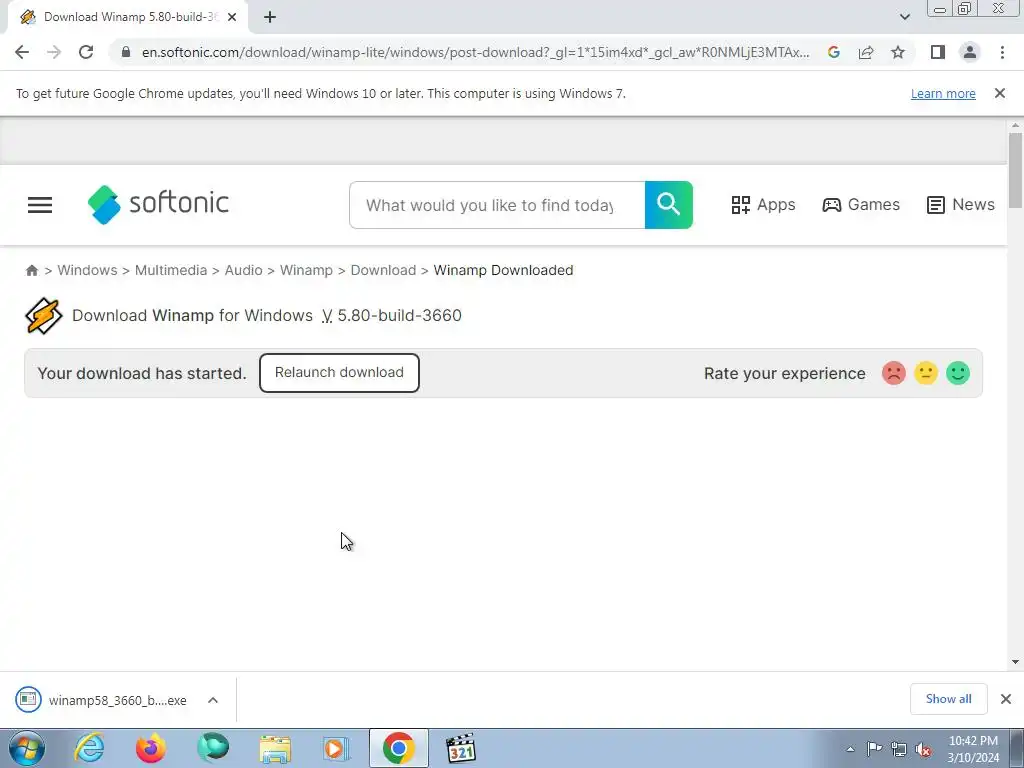Open Media Player Classic 321 in the taskbar
The height and width of the screenshot is (768, 1024).
click(x=460, y=748)
